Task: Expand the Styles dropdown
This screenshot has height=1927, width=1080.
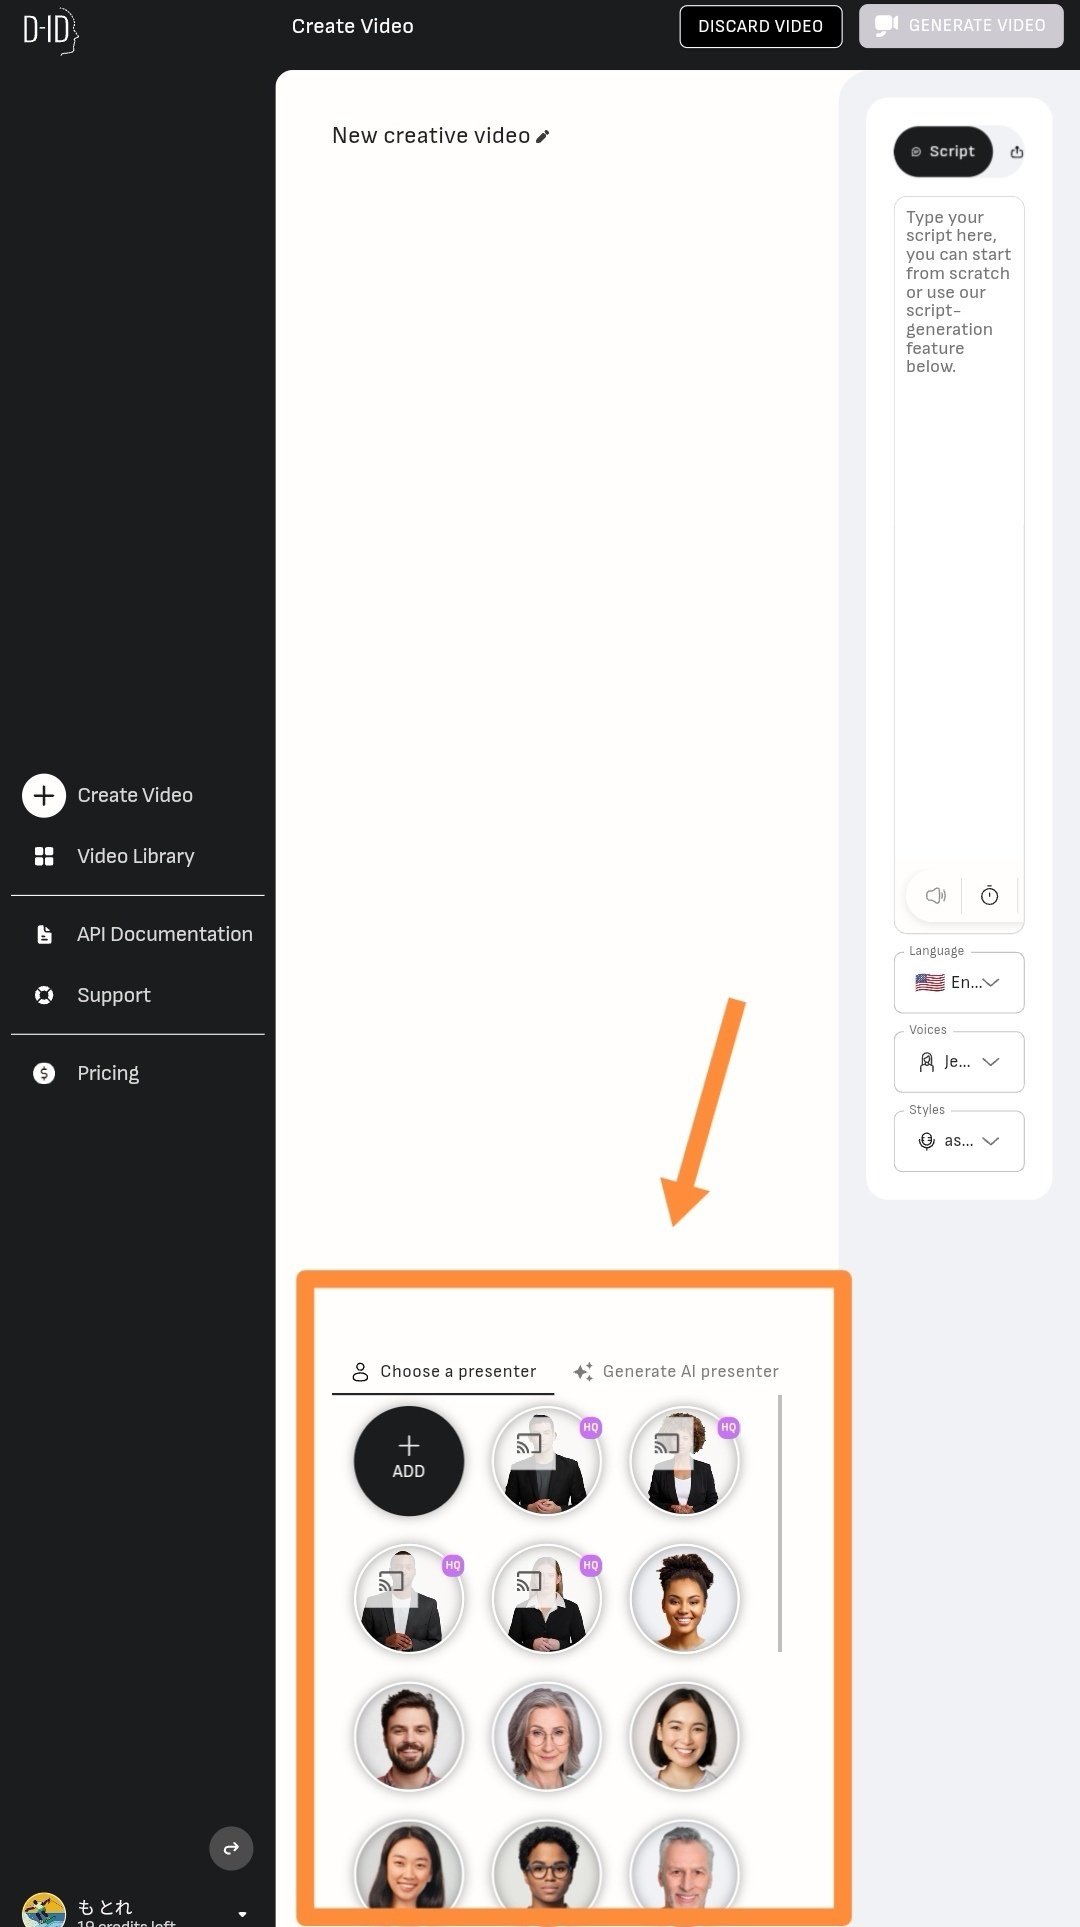Action: pos(959,1141)
